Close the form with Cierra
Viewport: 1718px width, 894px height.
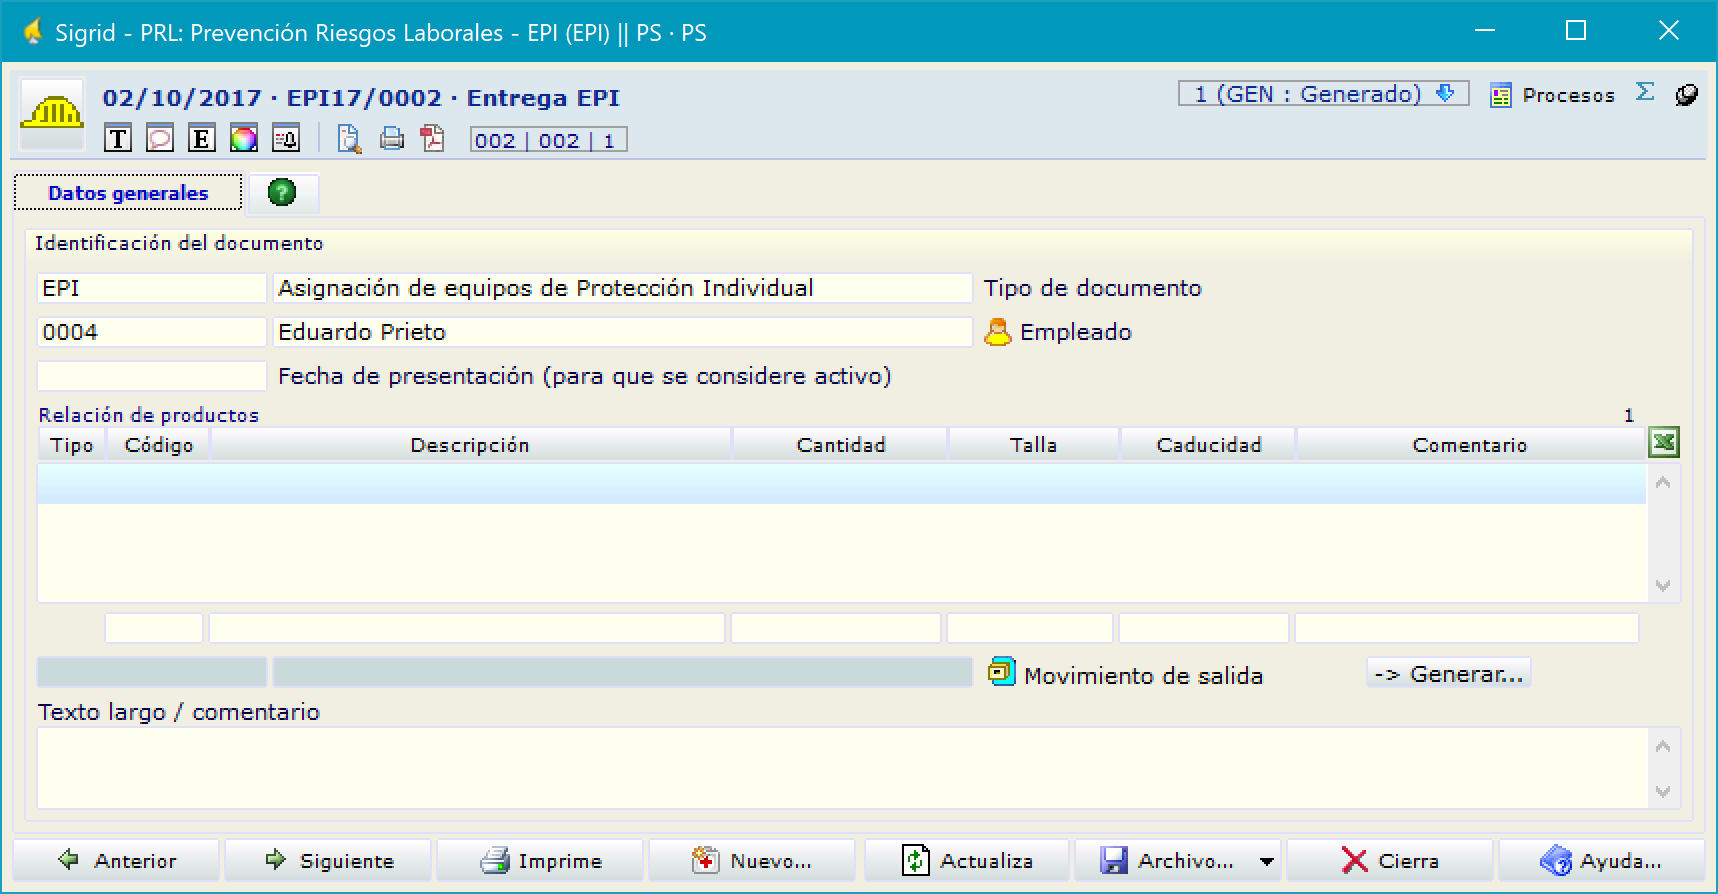click(1390, 860)
